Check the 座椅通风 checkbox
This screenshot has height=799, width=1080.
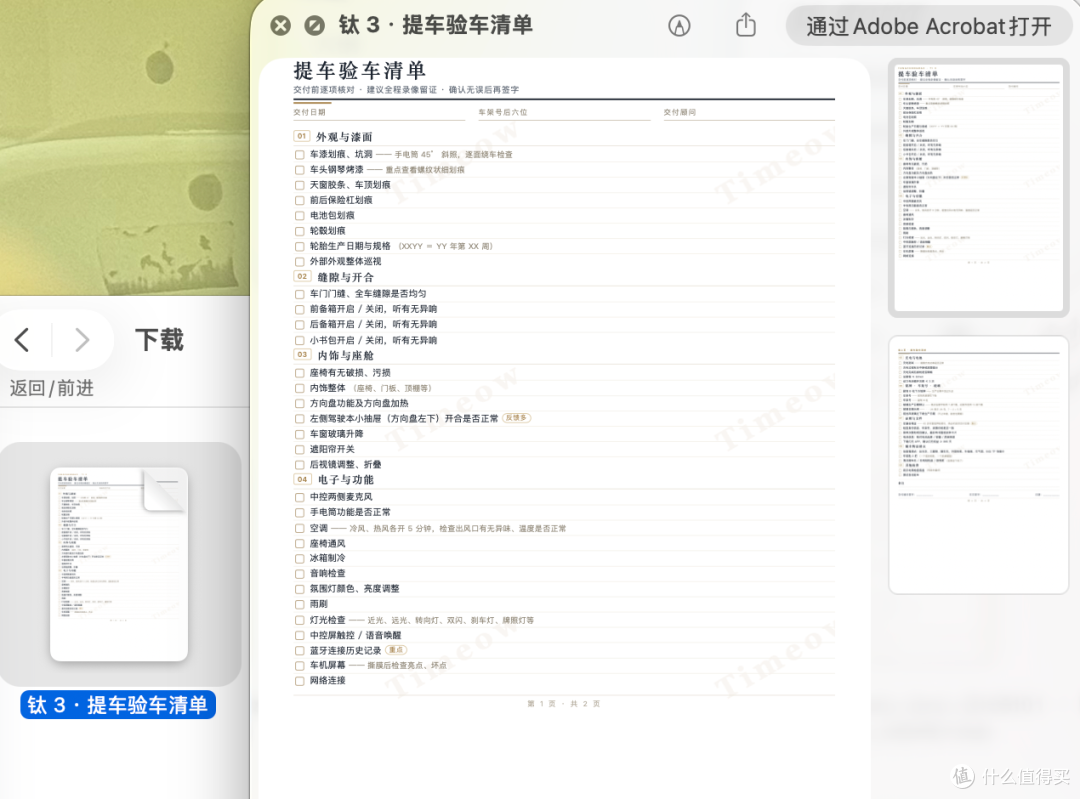(x=300, y=544)
